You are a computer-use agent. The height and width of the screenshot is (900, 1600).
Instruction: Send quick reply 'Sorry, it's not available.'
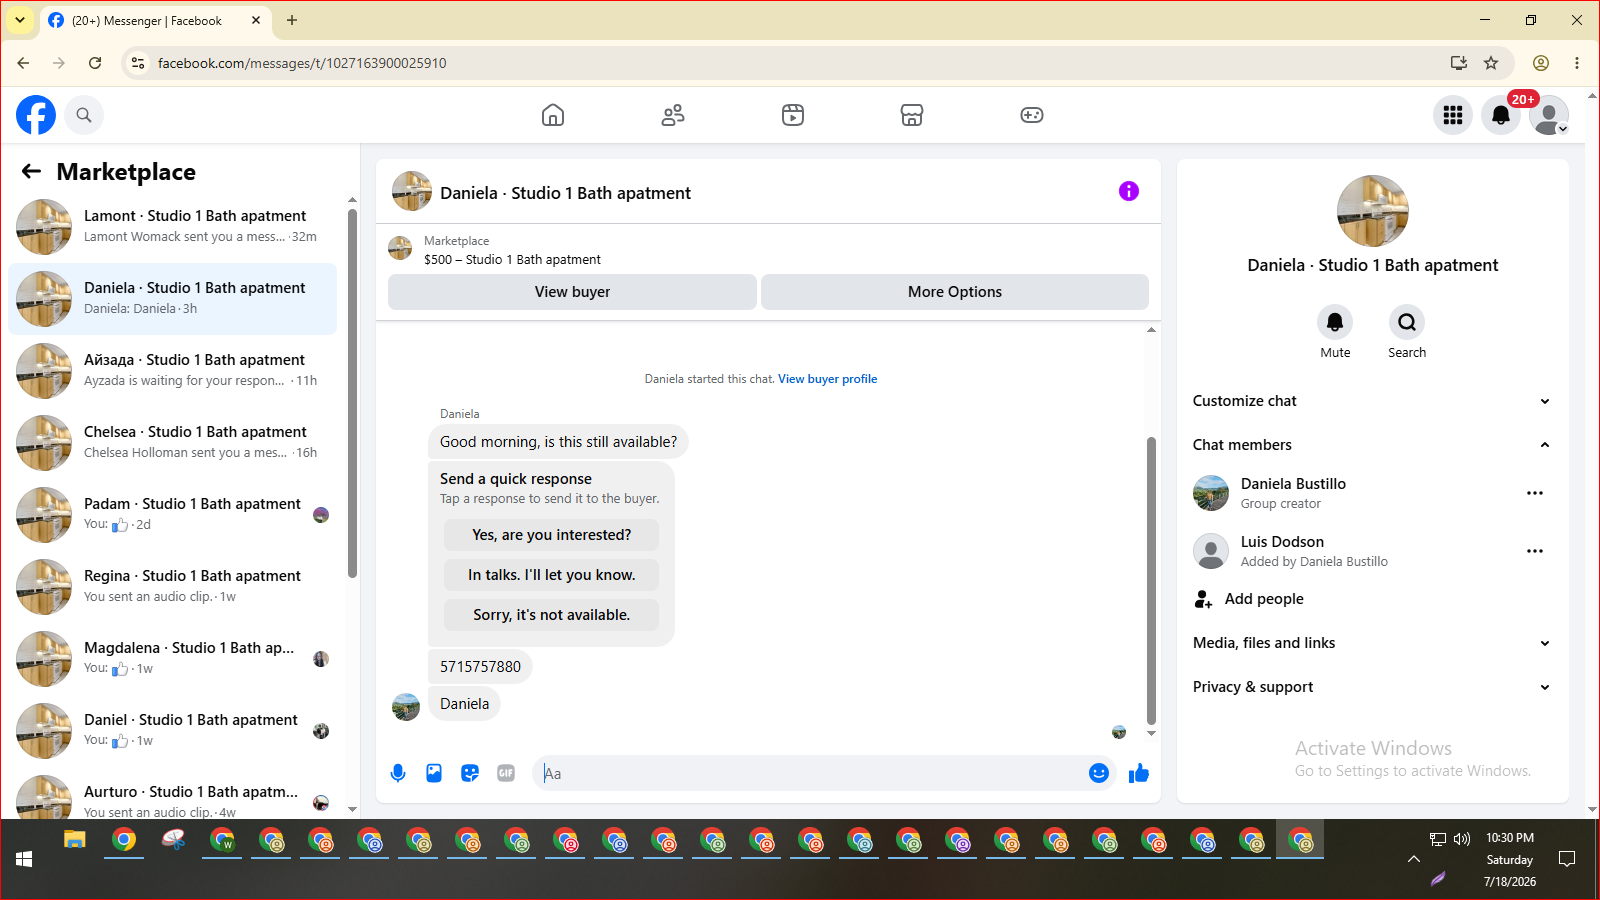[552, 615]
